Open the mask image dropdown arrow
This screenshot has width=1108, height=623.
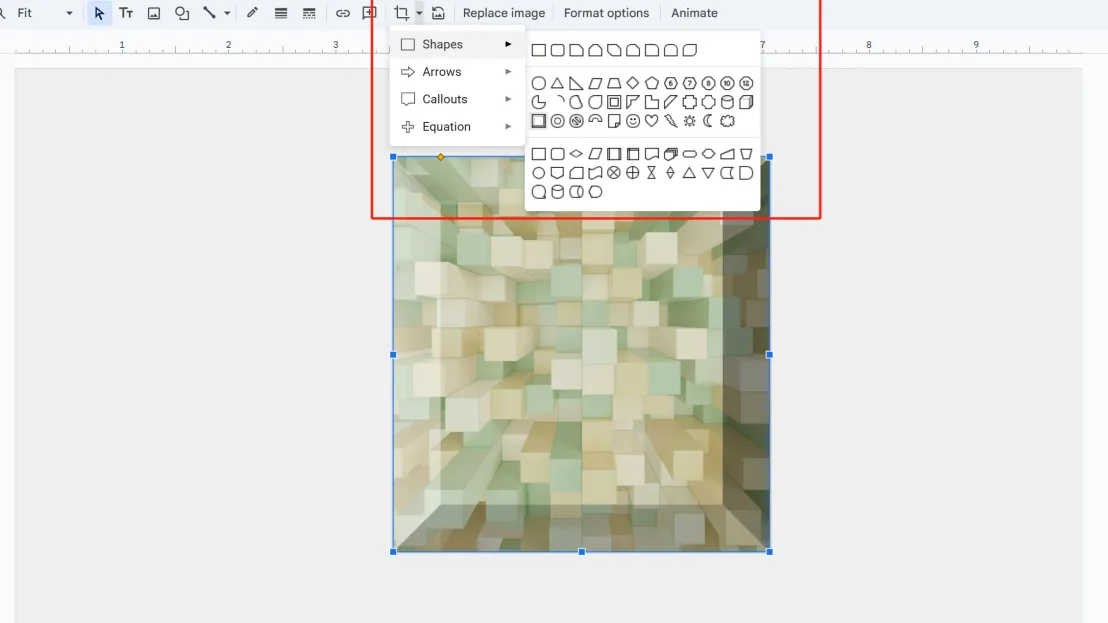[419, 13]
